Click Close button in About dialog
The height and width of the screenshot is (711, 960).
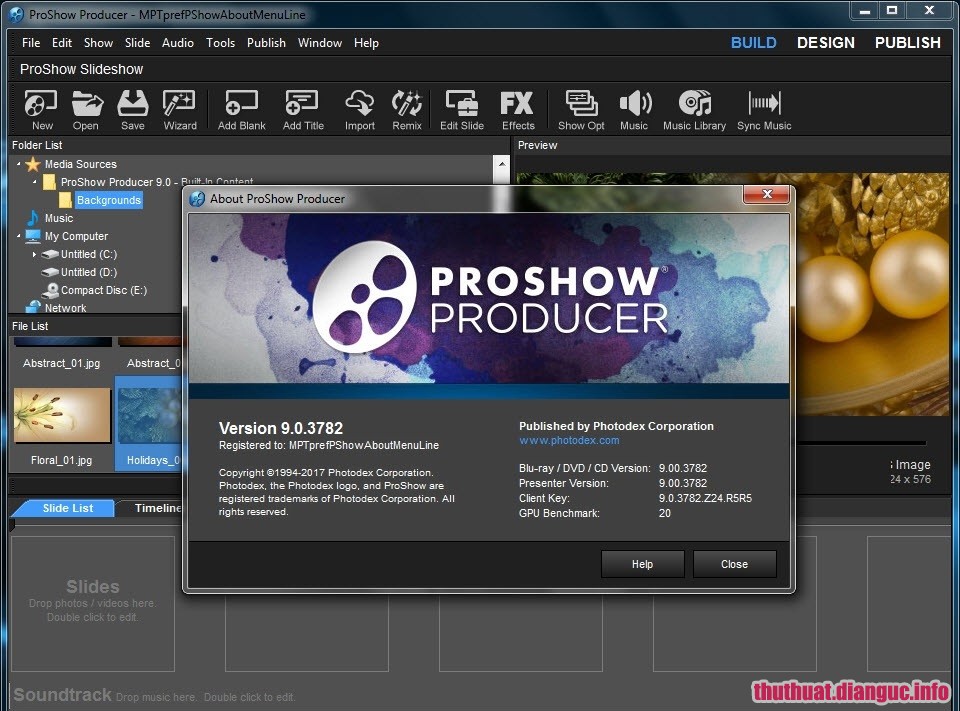tap(734, 564)
